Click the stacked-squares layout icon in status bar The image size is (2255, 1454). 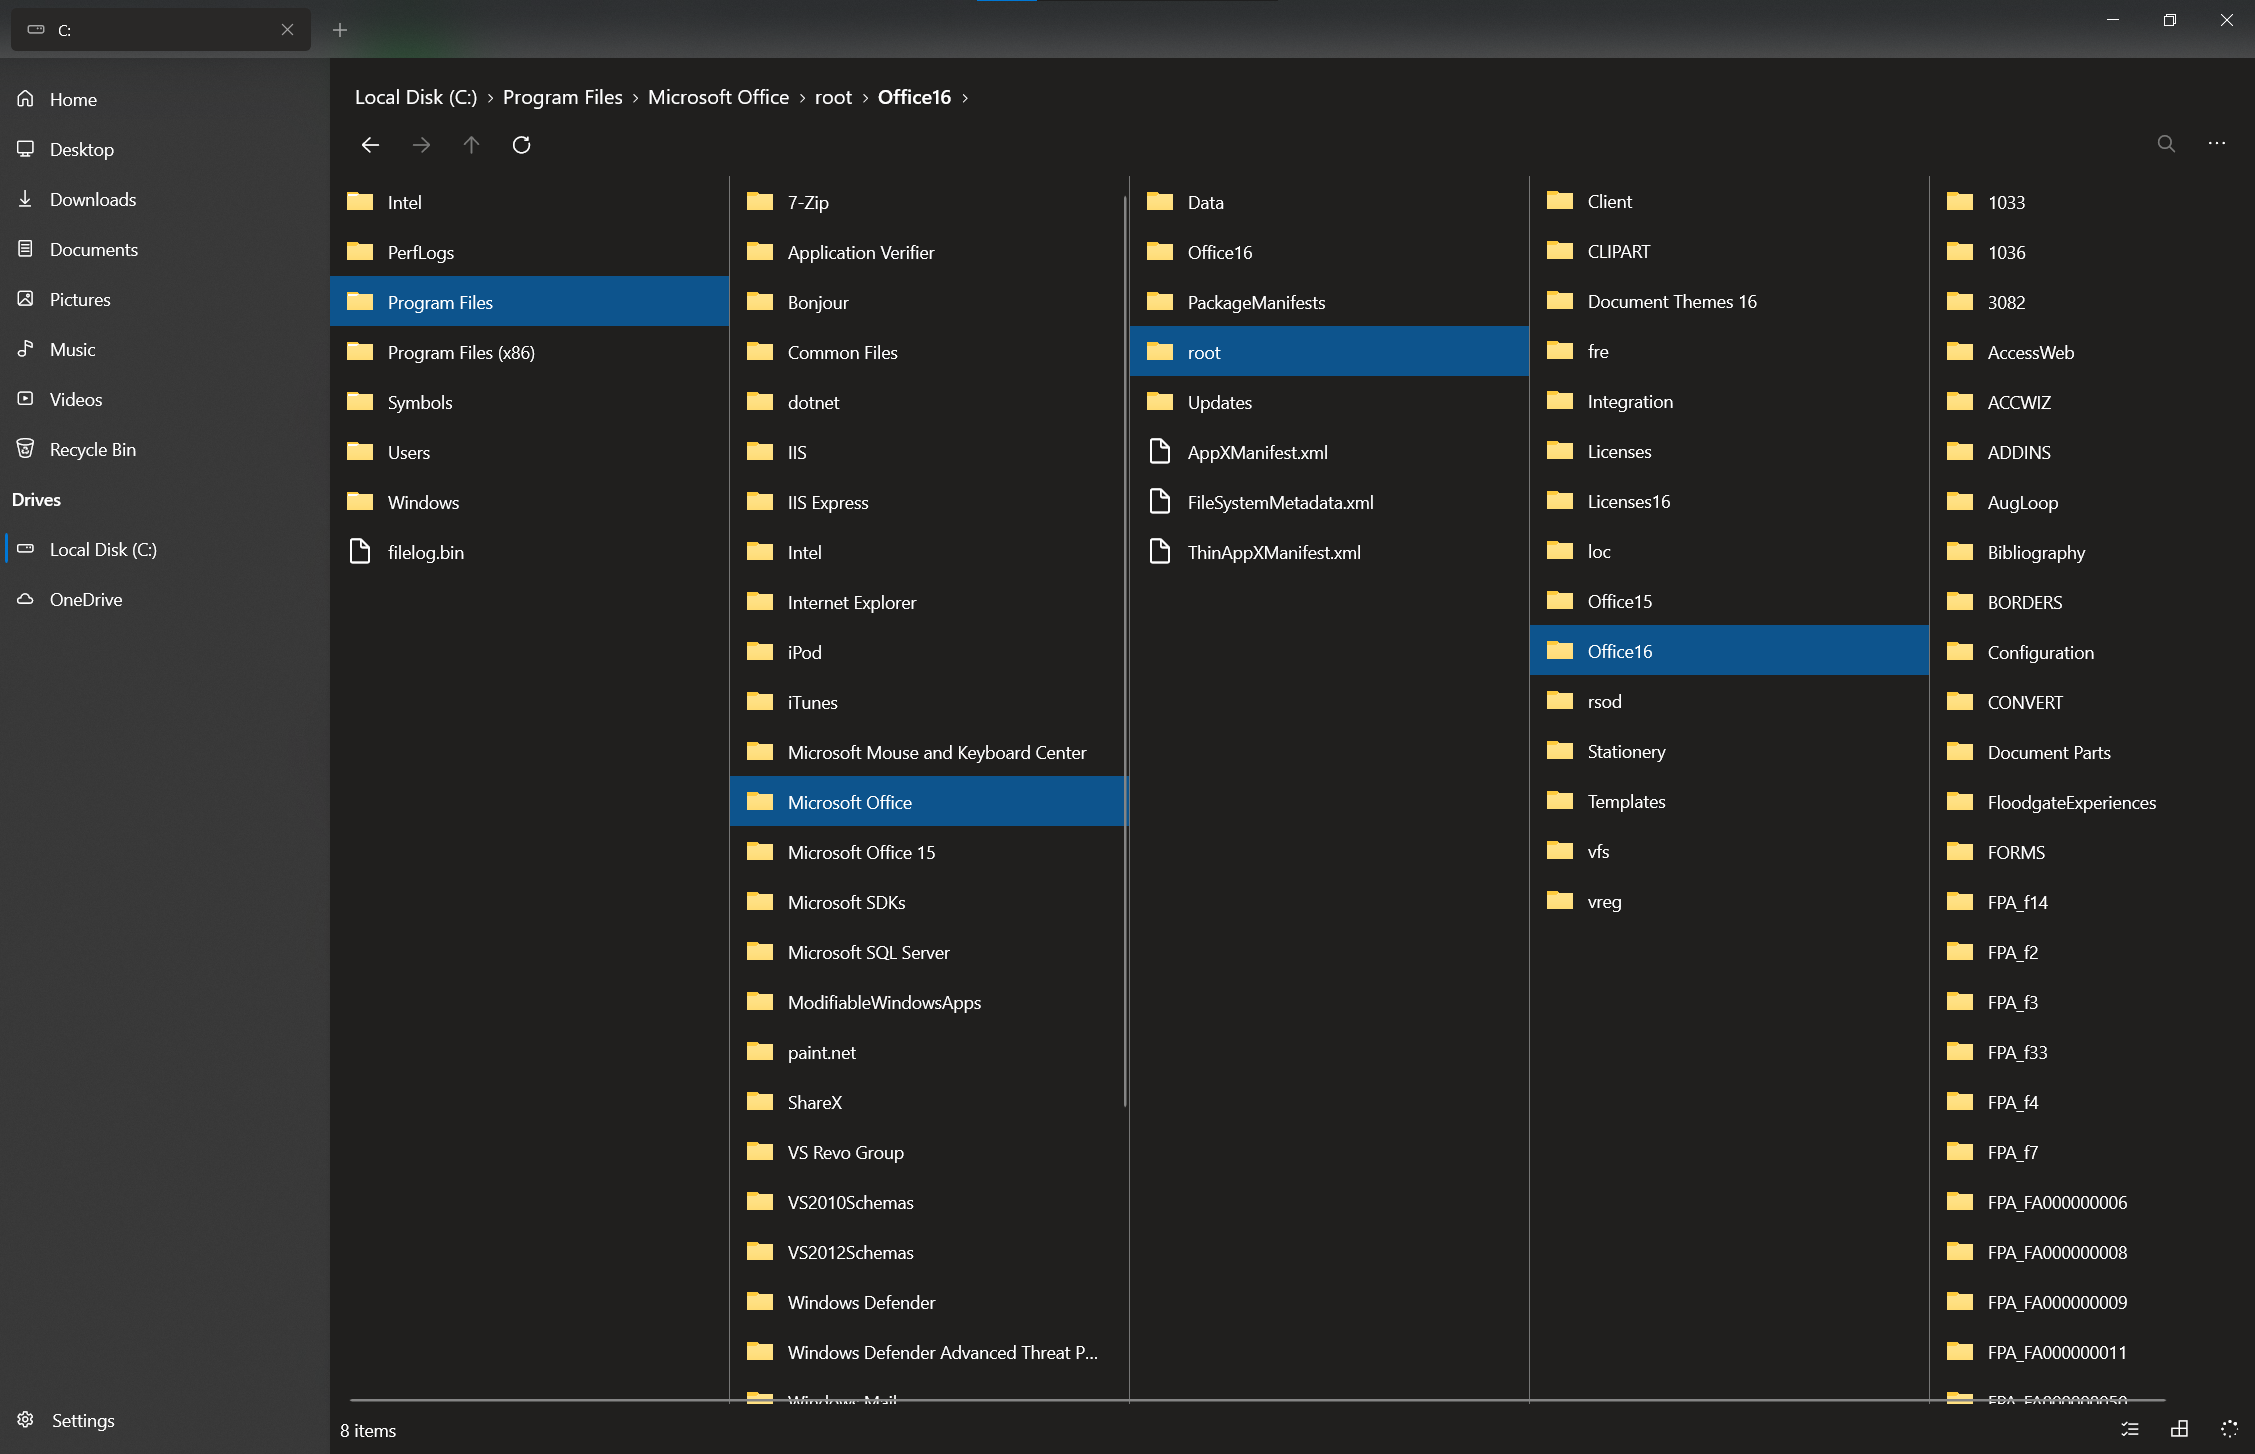coord(2180,1429)
